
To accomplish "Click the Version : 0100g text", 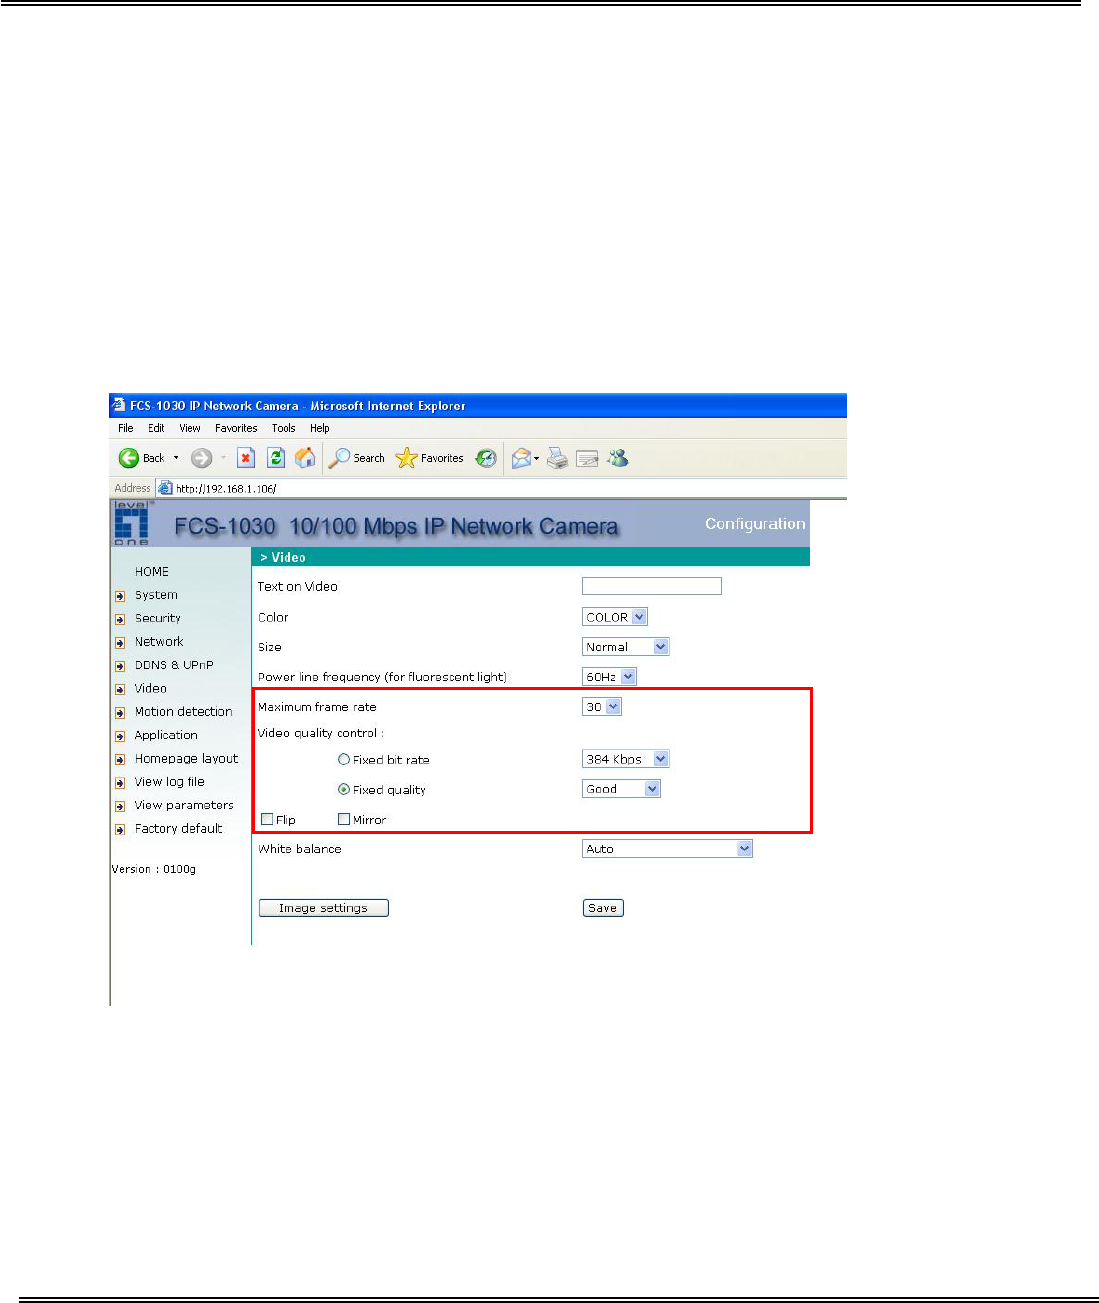I will coord(154,869).
